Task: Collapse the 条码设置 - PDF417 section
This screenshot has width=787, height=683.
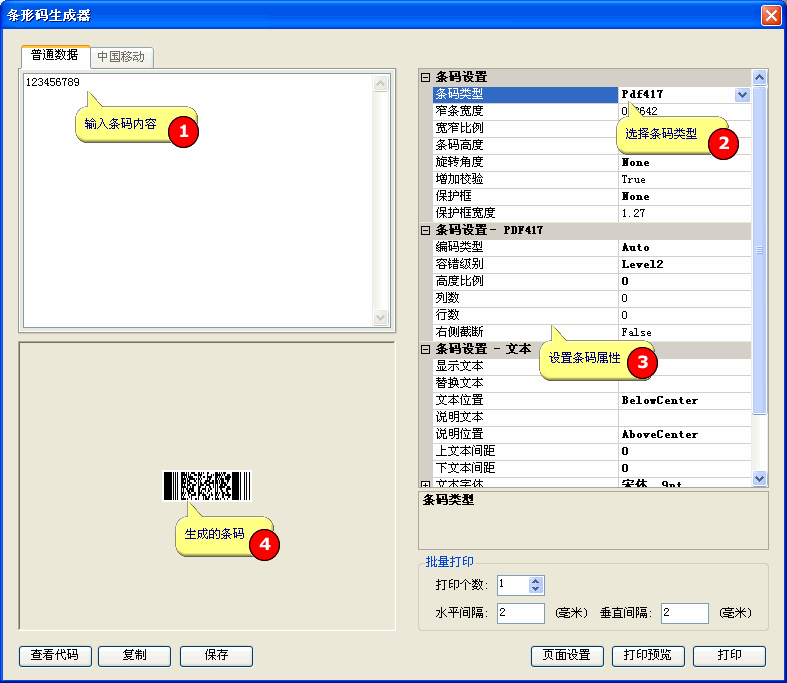Action: [425, 230]
